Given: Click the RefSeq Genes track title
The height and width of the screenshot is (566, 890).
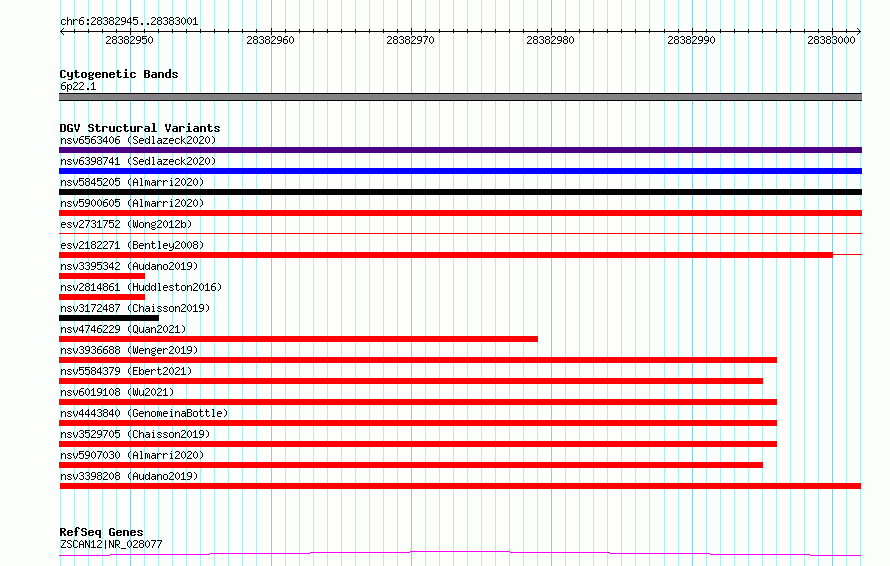Looking at the screenshot, I should point(101,533).
